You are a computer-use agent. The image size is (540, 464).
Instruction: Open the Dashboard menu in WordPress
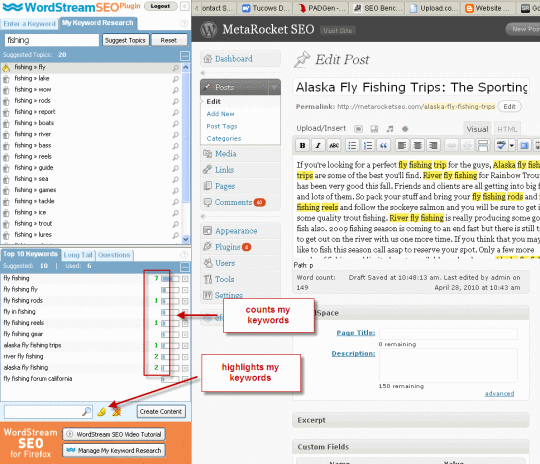tap(240, 59)
